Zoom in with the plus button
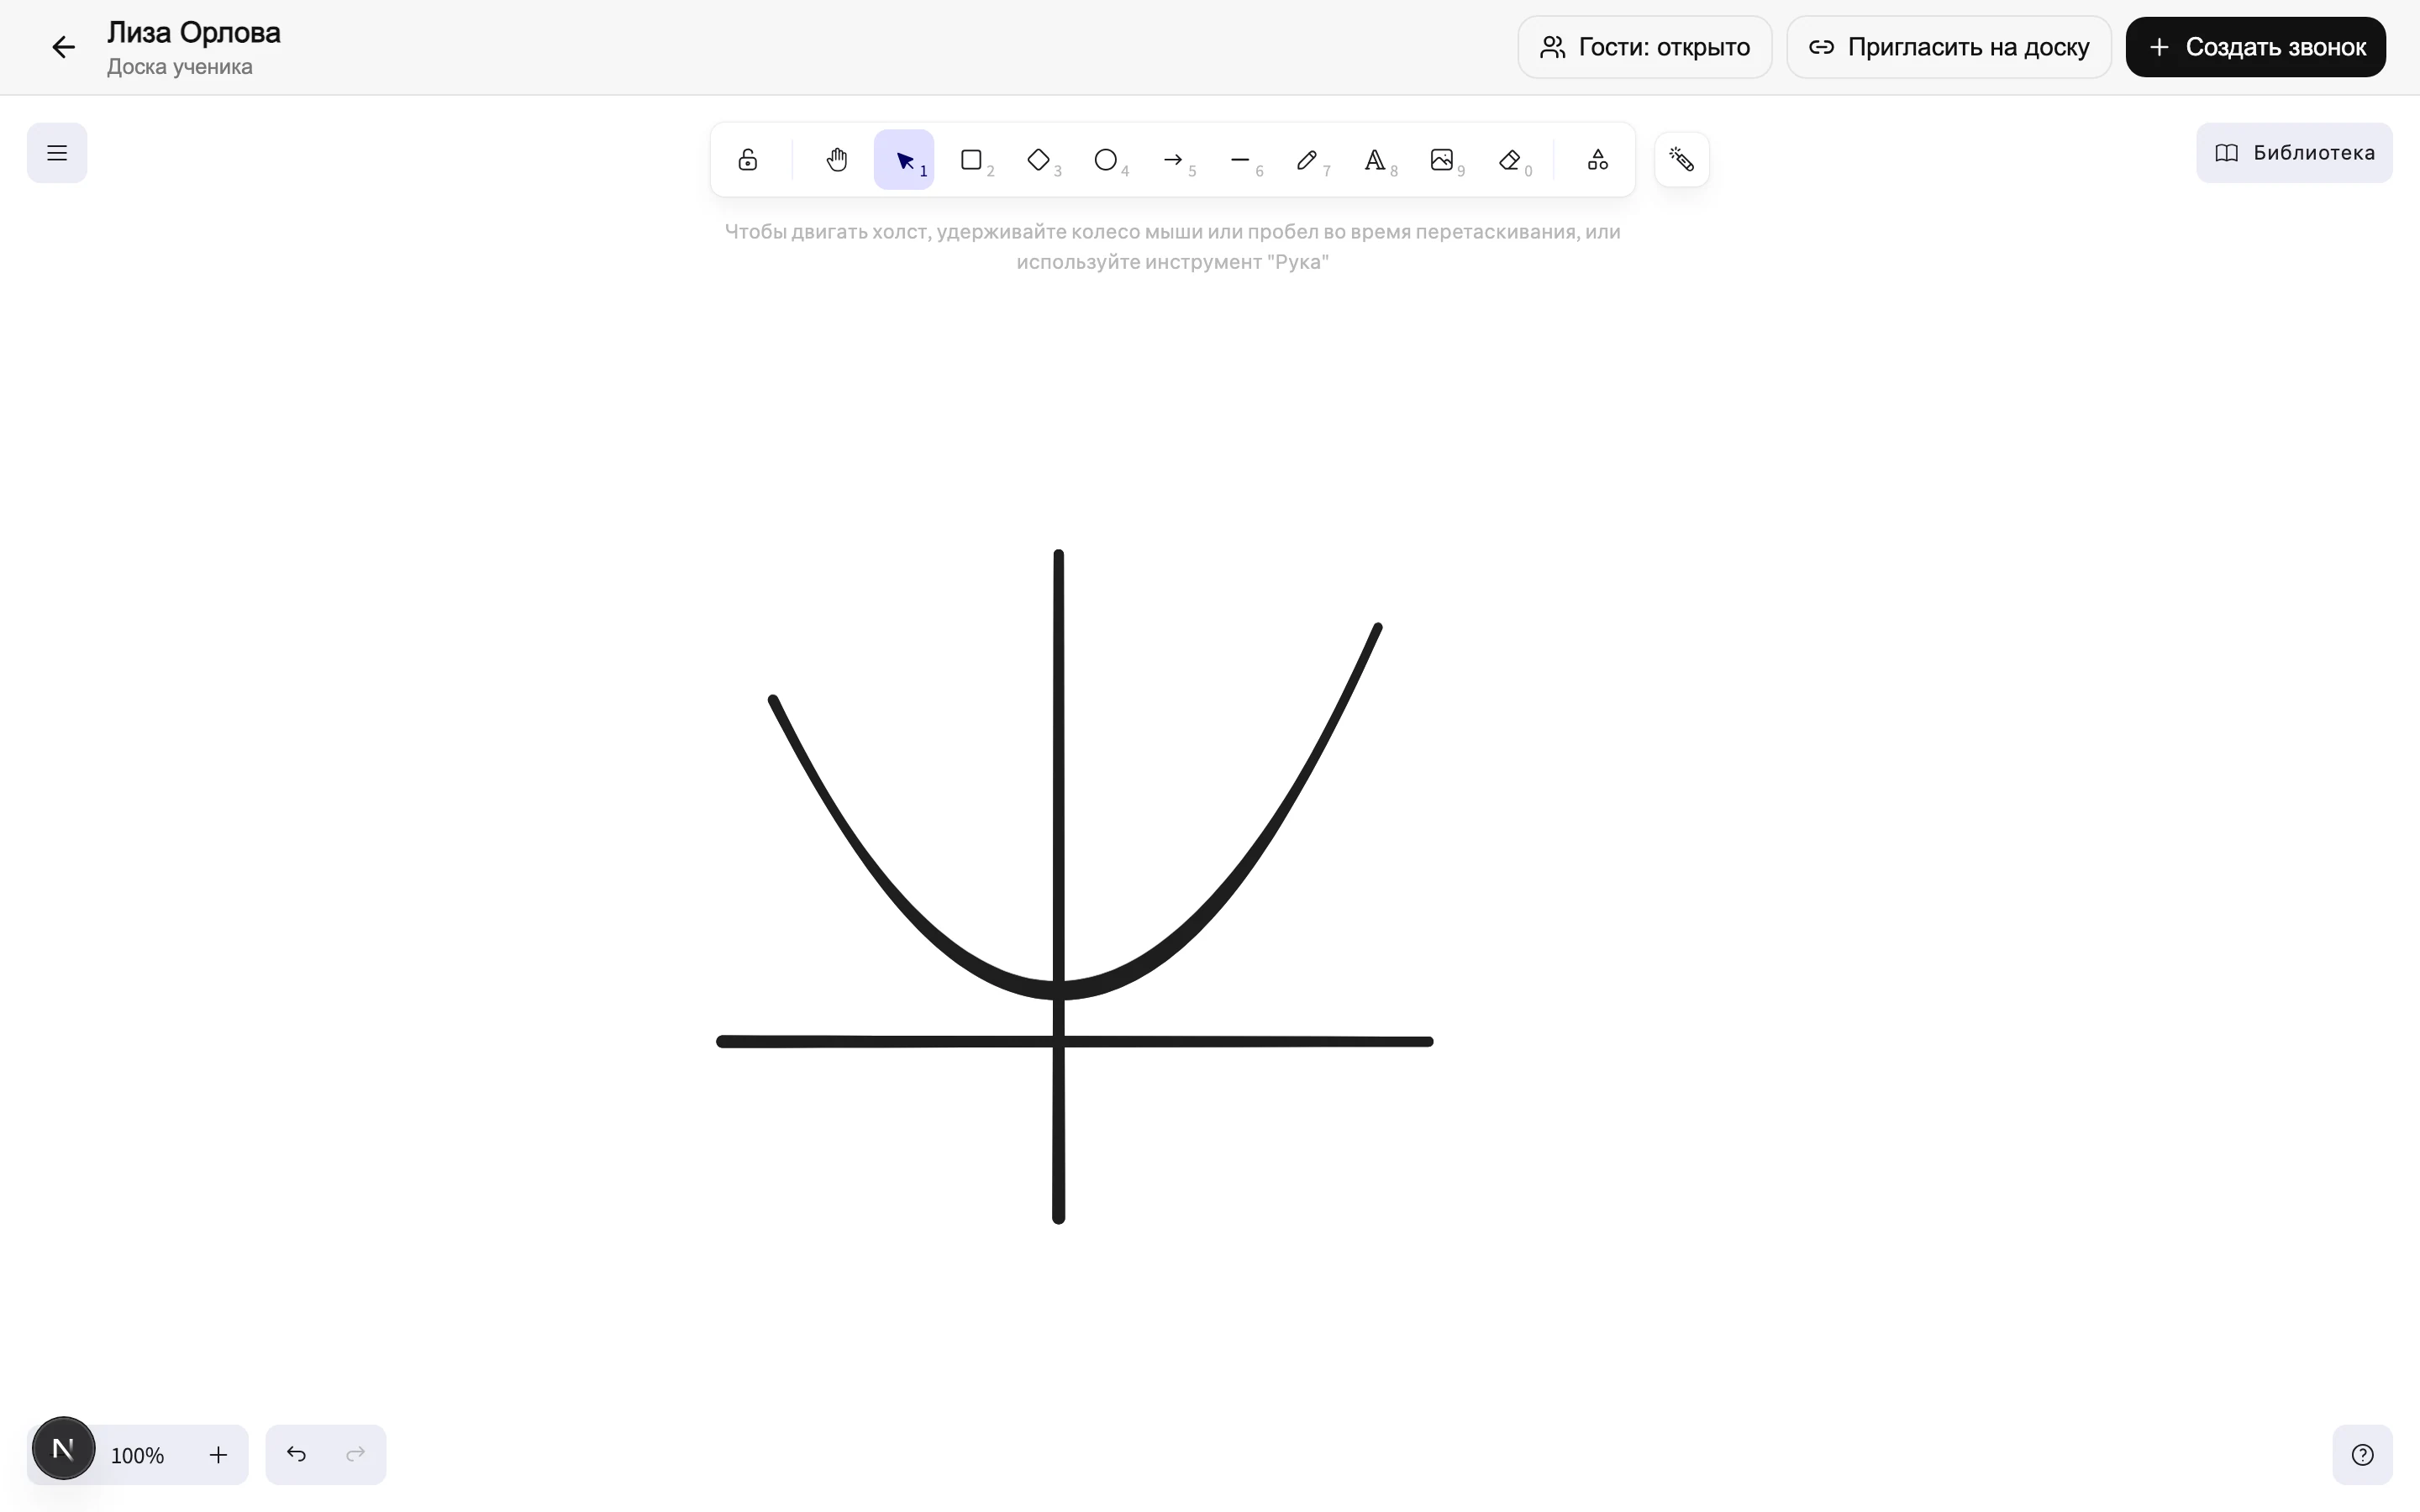 click(x=218, y=1455)
